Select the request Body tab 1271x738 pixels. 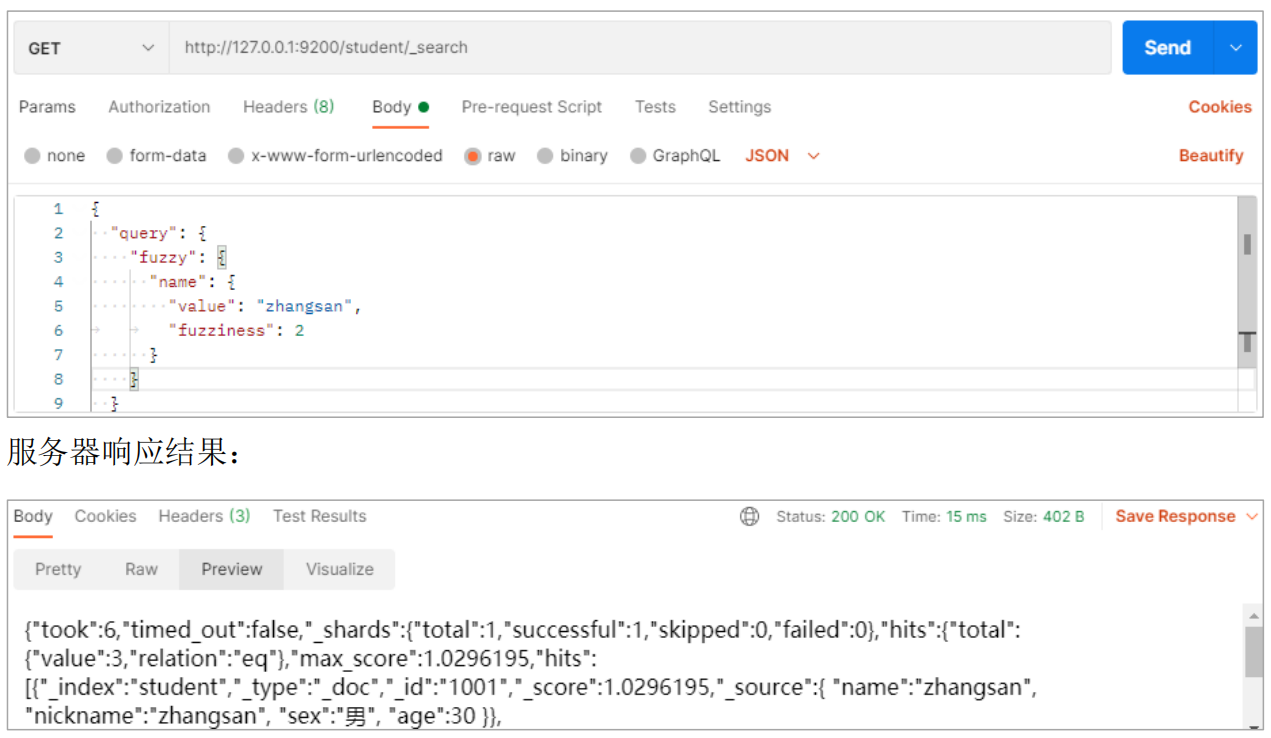pyautogui.click(x=400, y=107)
